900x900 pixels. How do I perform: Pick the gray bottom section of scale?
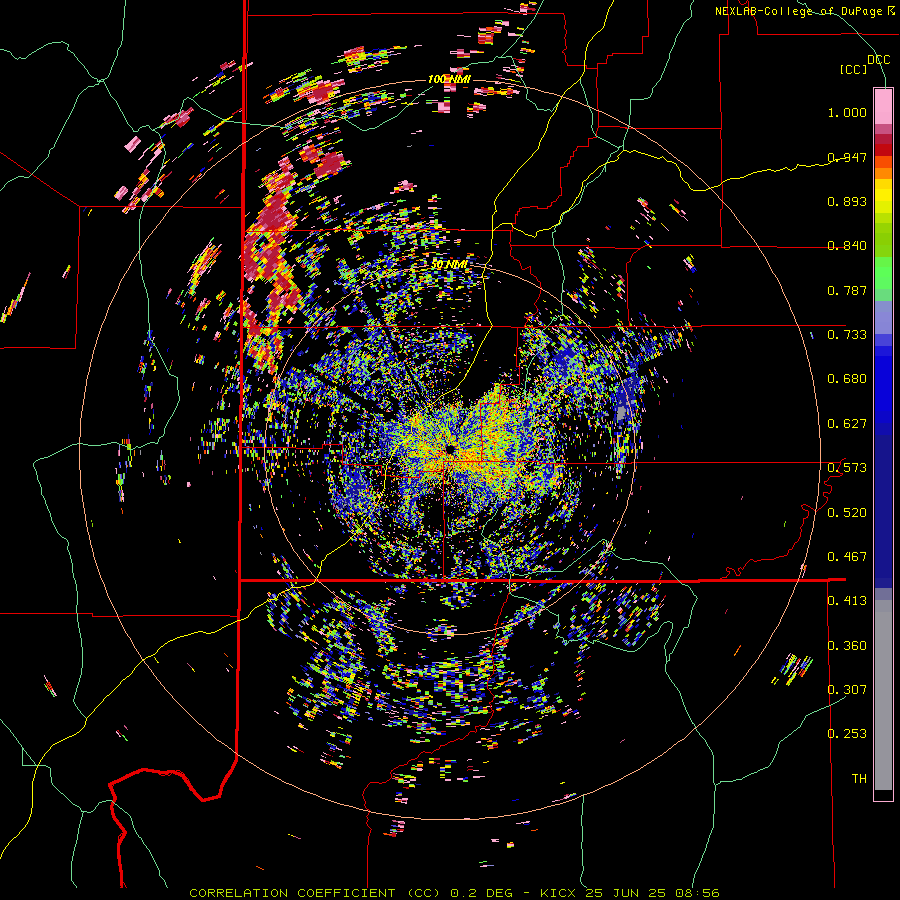883,695
